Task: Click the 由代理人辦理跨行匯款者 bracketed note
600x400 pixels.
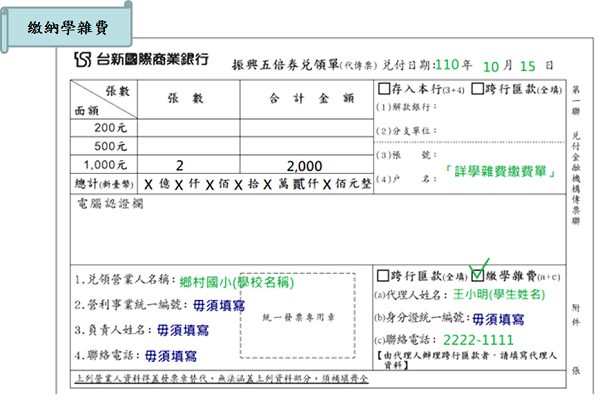Action: pyautogui.click(x=467, y=360)
